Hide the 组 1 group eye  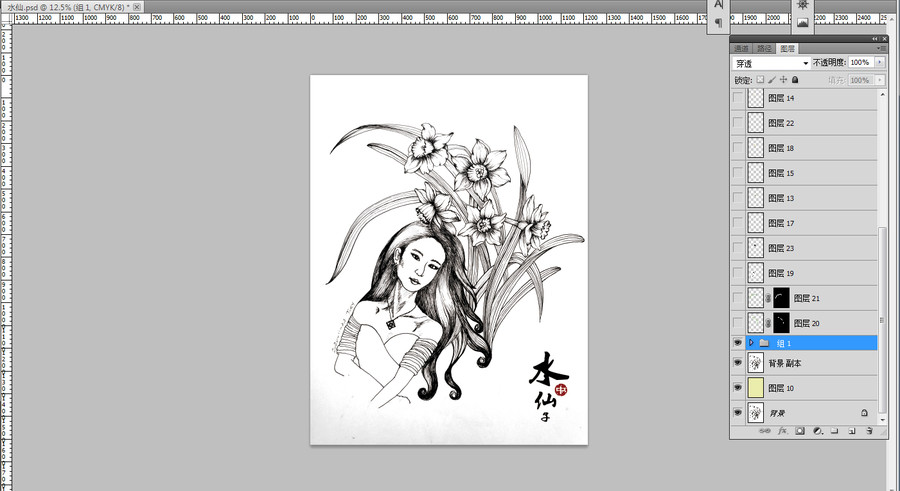point(738,343)
